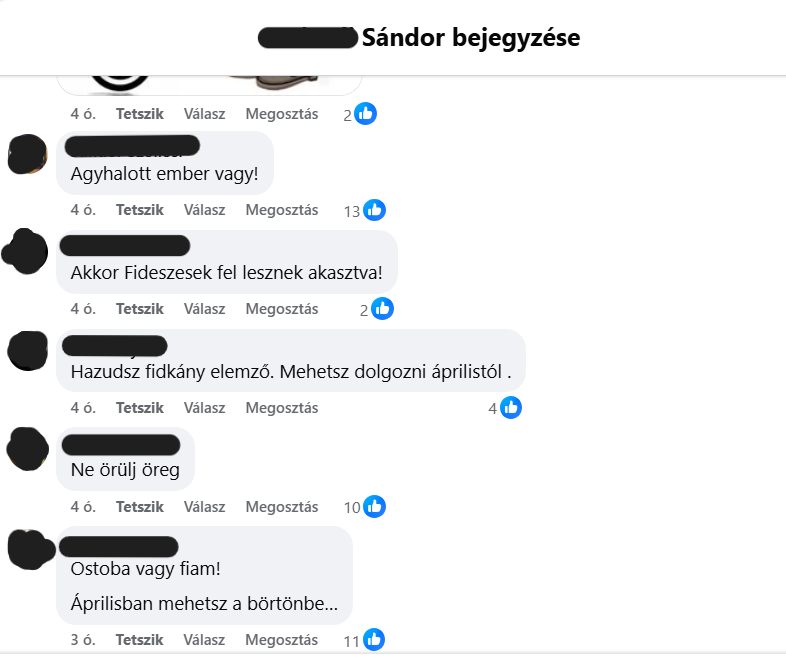
Task: Click like icon under 'Ostoba vagy fiam!' comment
Action: pos(374,639)
